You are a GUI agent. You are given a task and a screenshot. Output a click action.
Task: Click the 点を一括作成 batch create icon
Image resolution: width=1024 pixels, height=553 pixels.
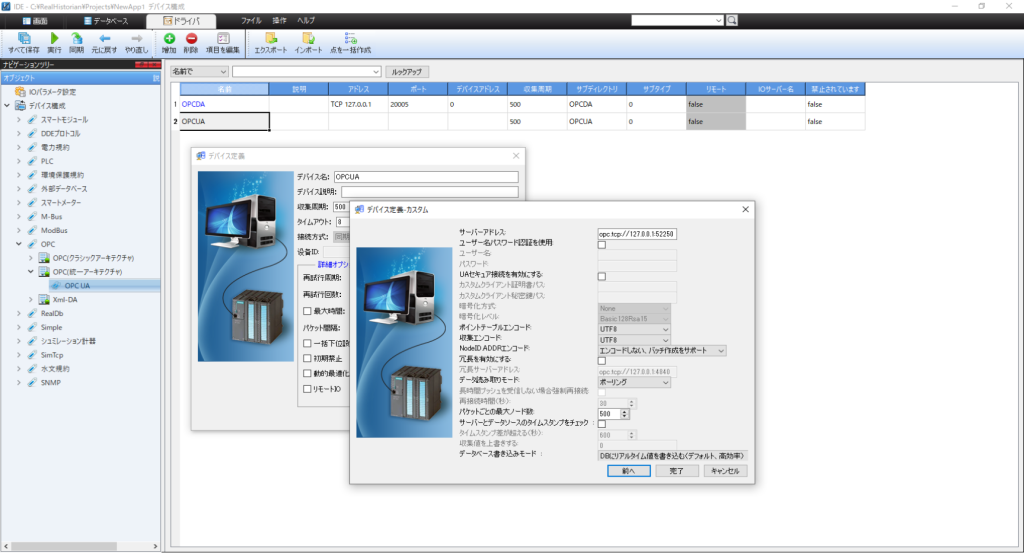tap(350, 38)
